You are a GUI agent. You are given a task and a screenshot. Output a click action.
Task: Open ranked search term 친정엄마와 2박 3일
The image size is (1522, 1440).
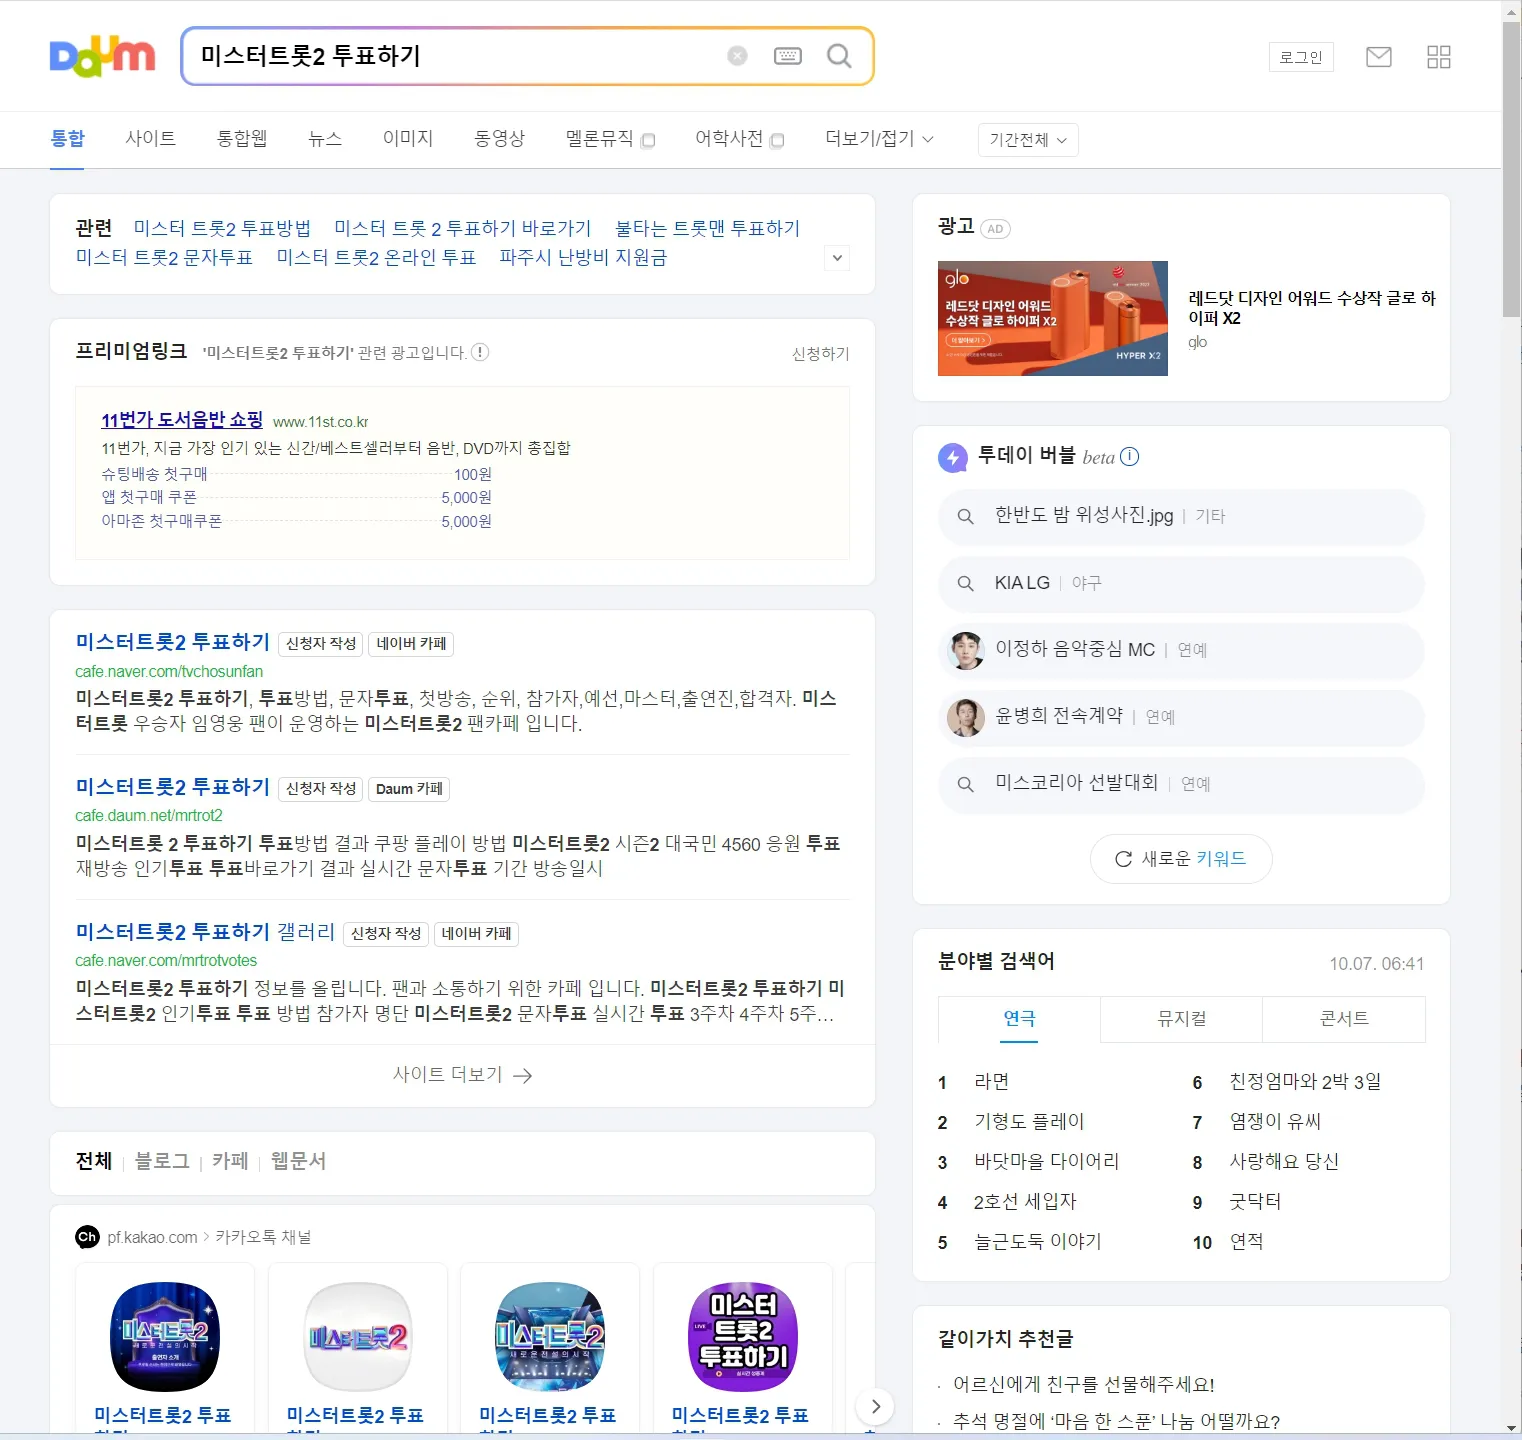[1305, 1081]
